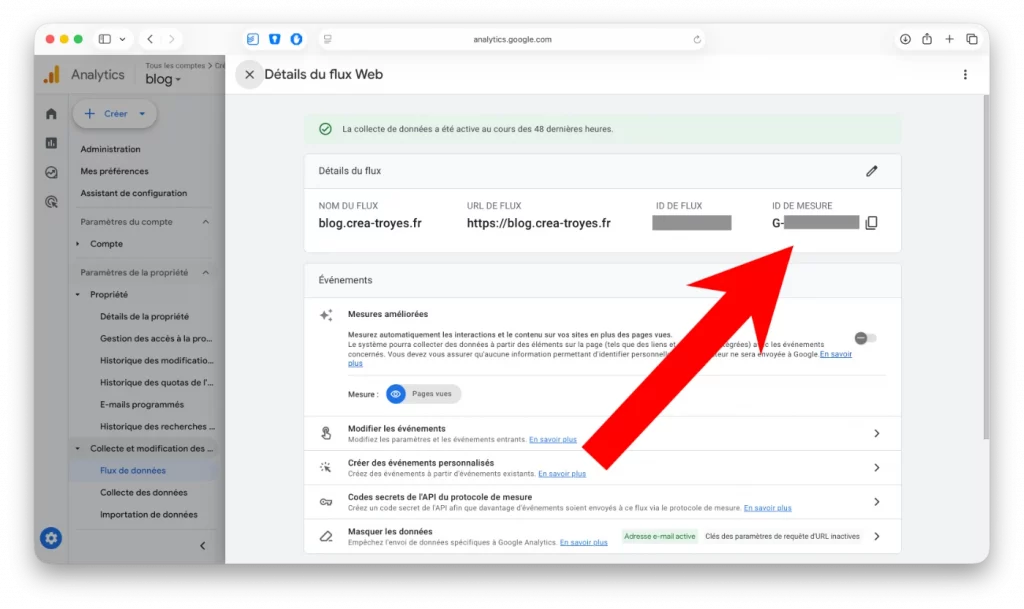Click the Pages vues eye chip

(424, 394)
